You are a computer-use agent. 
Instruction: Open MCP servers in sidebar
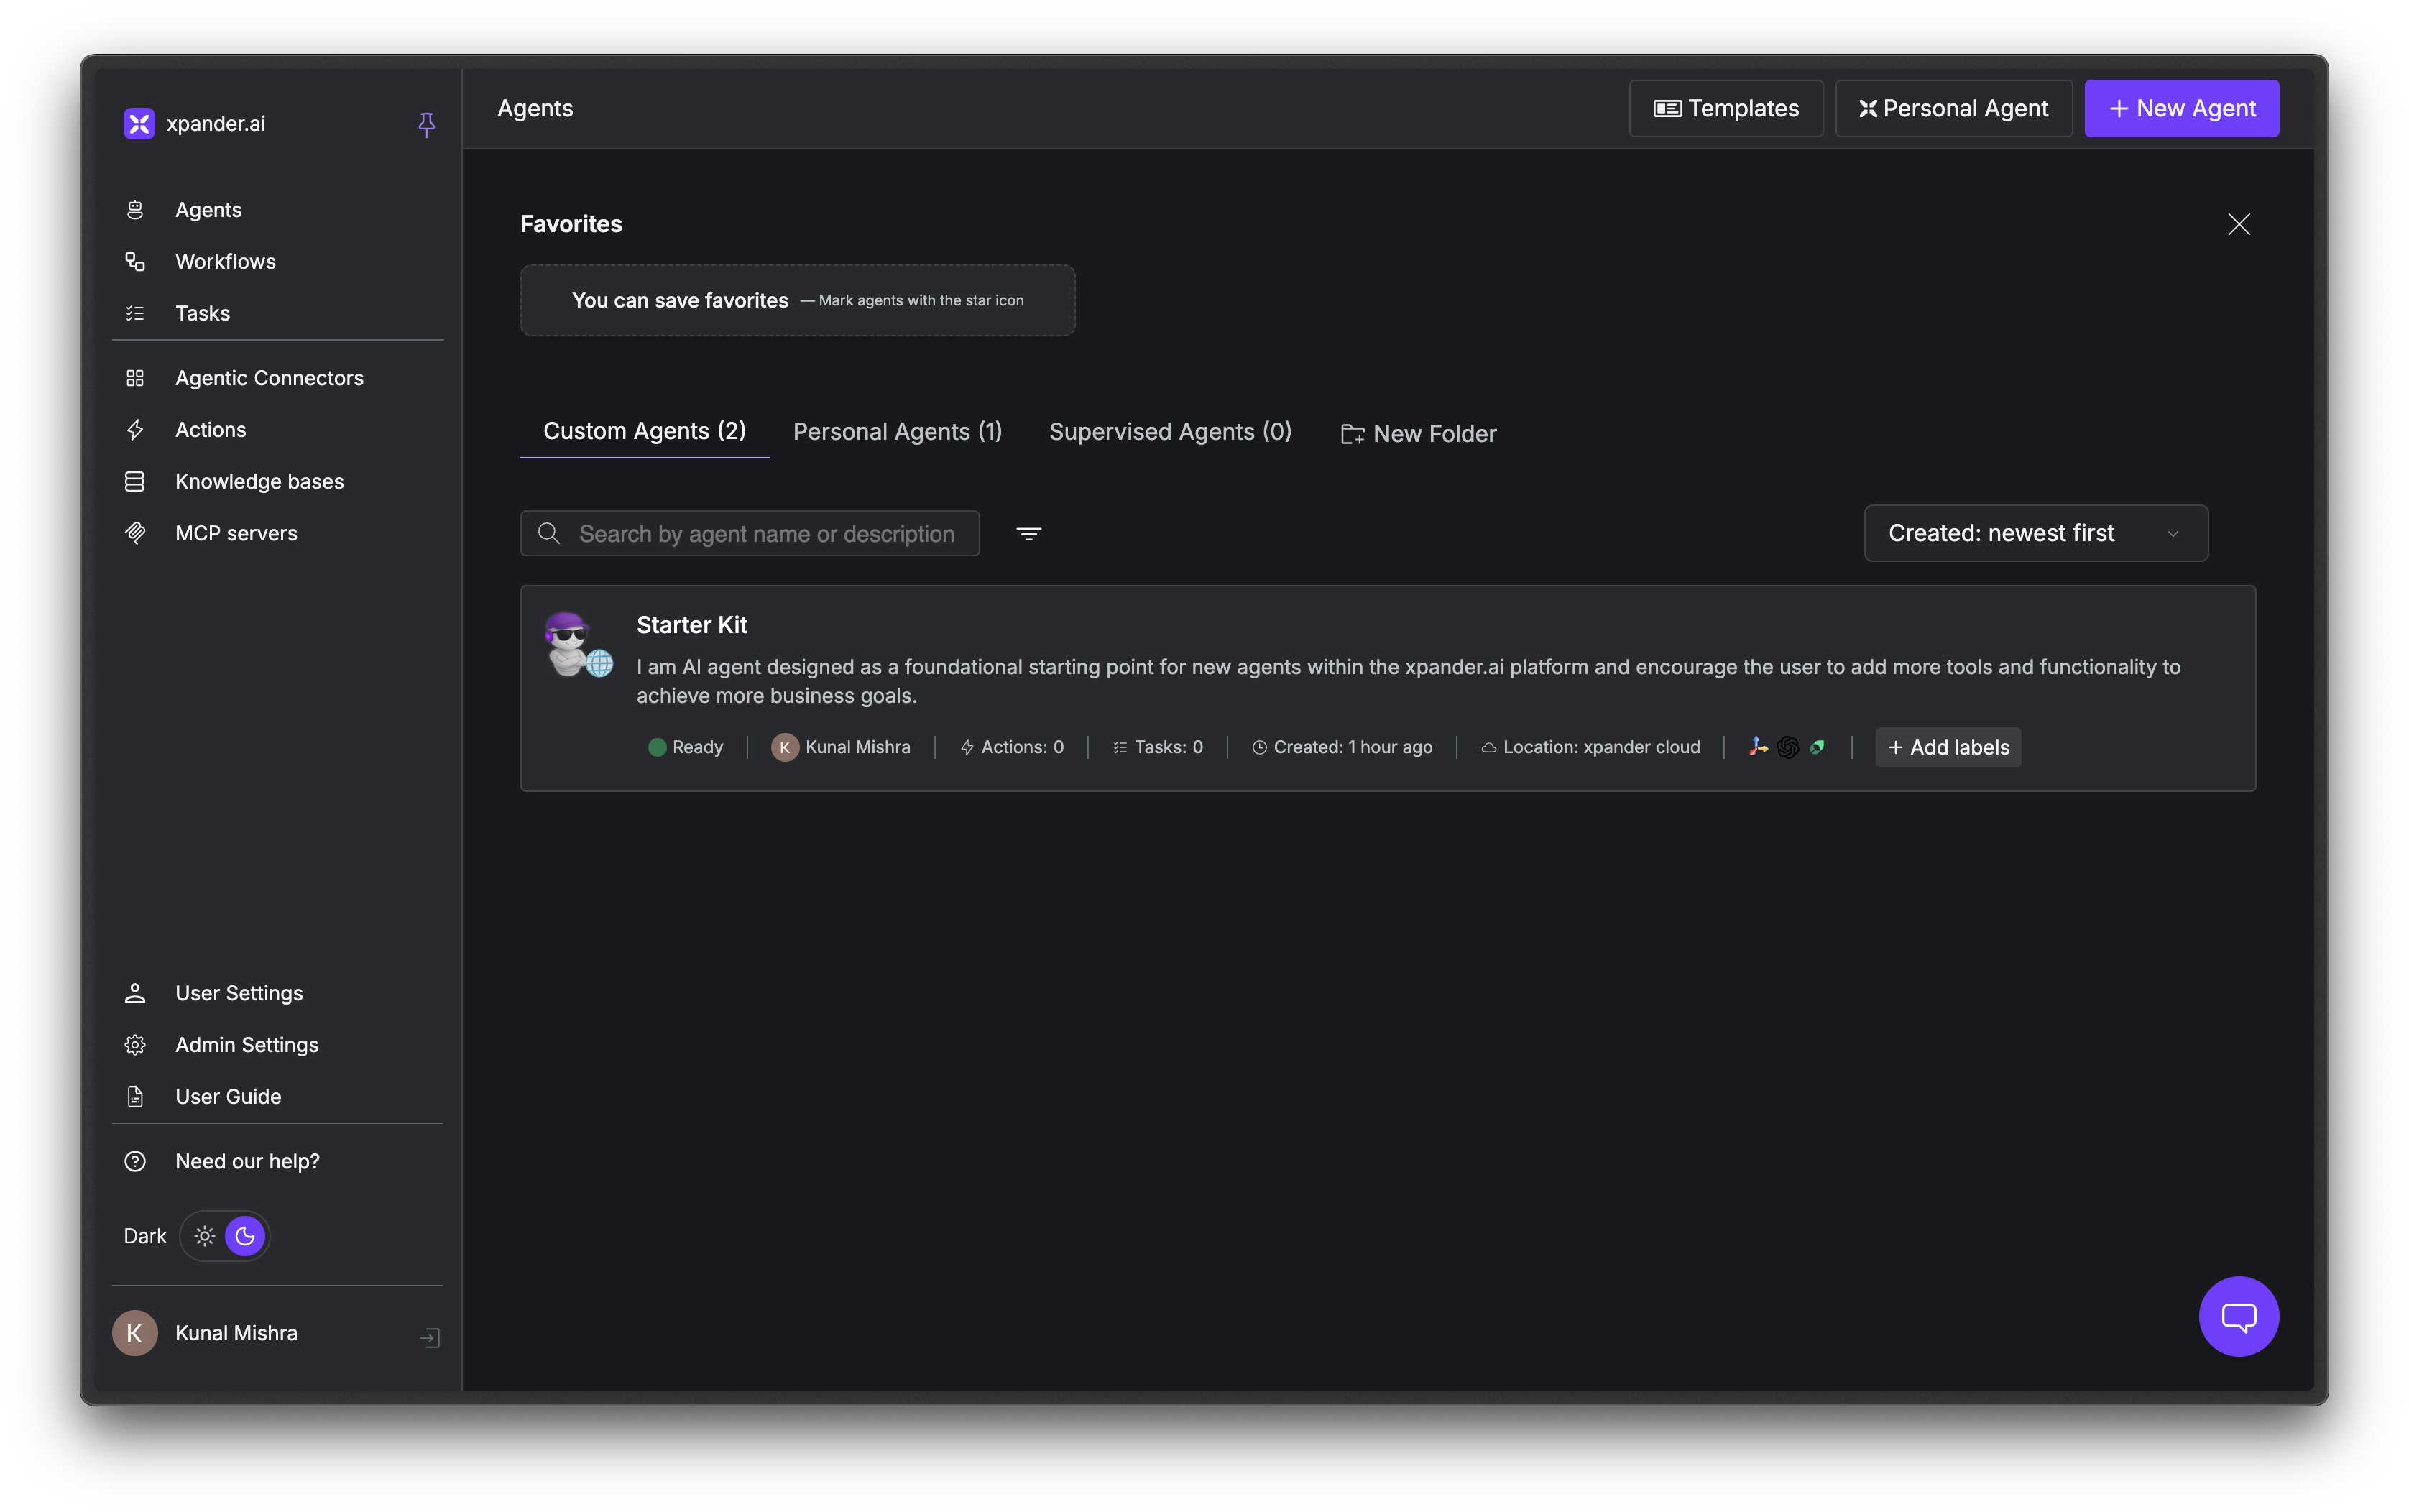click(136, 533)
